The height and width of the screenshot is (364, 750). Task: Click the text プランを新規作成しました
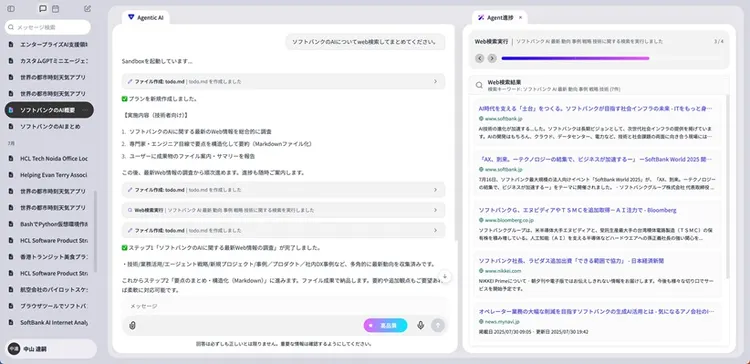(x=163, y=99)
